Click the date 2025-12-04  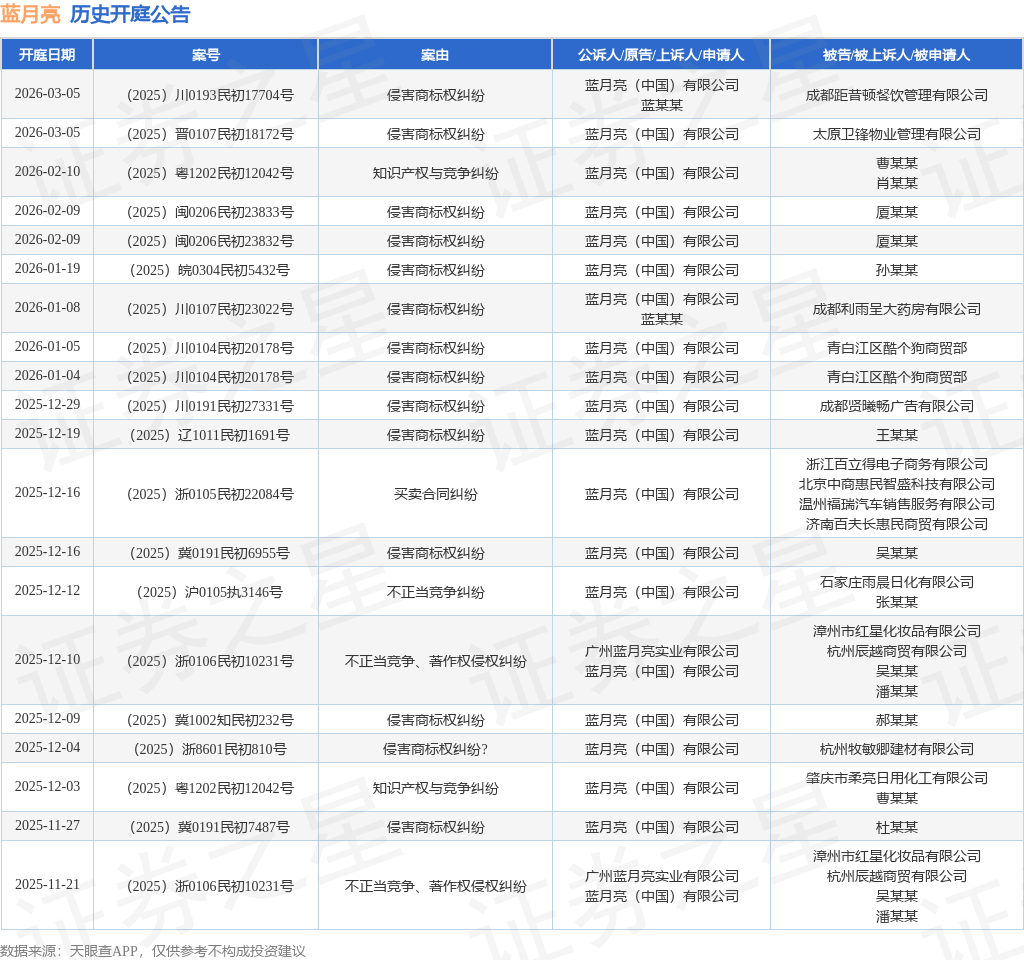point(47,747)
